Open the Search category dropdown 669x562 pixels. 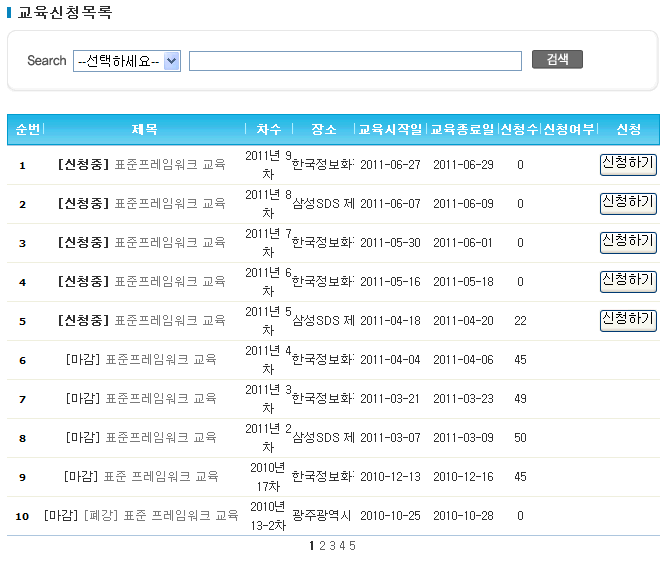pyautogui.click(x=127, y=61)
